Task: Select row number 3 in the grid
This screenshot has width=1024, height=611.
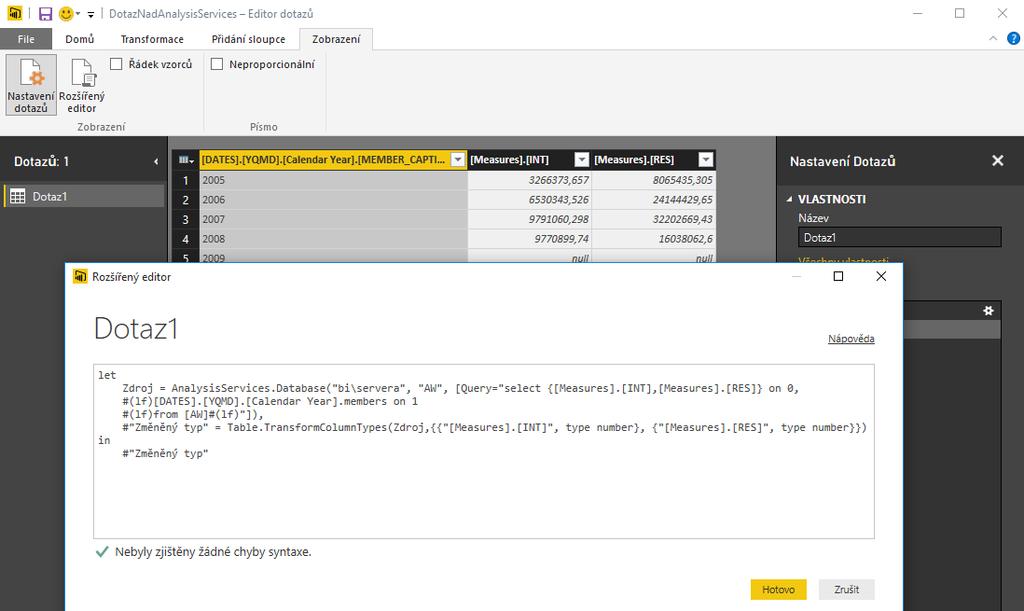Action: click(x=185, y=219)
